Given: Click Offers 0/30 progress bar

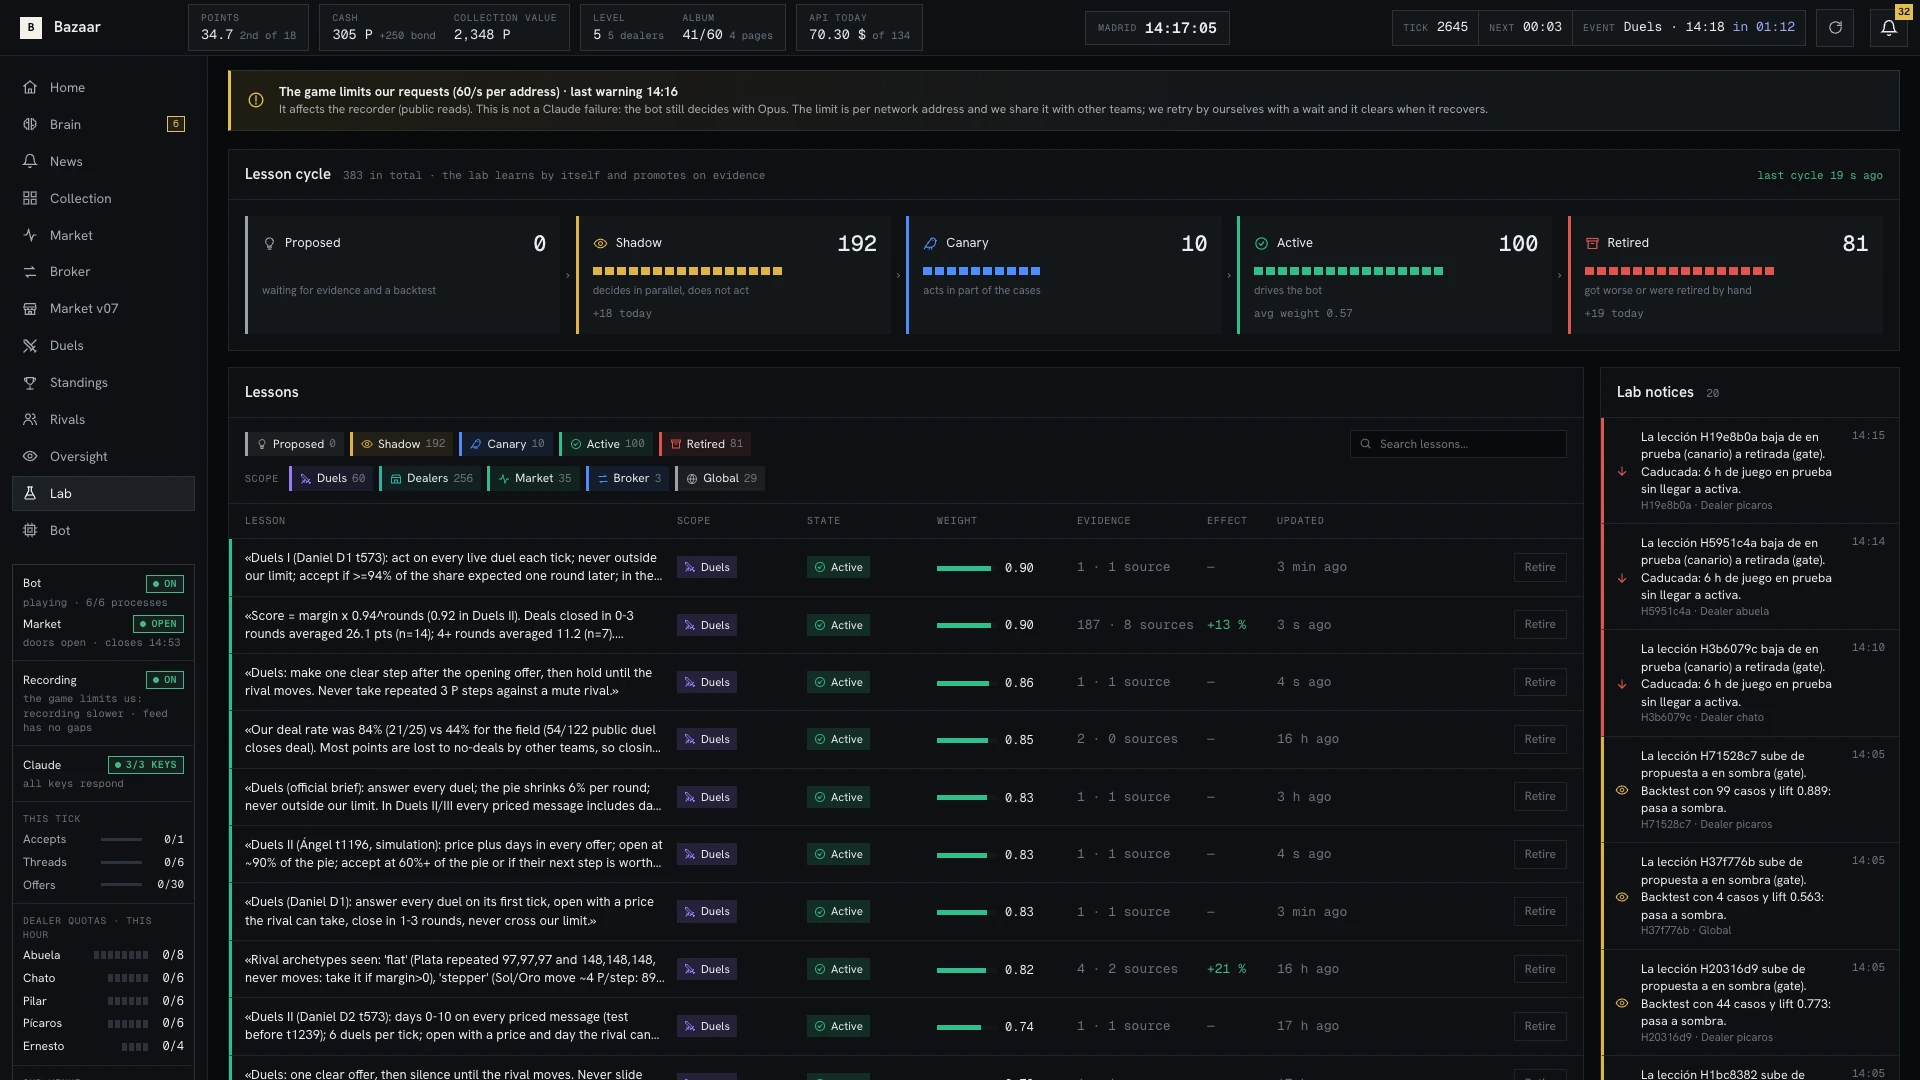Looking at the screenshot, I should click(121, 884).
